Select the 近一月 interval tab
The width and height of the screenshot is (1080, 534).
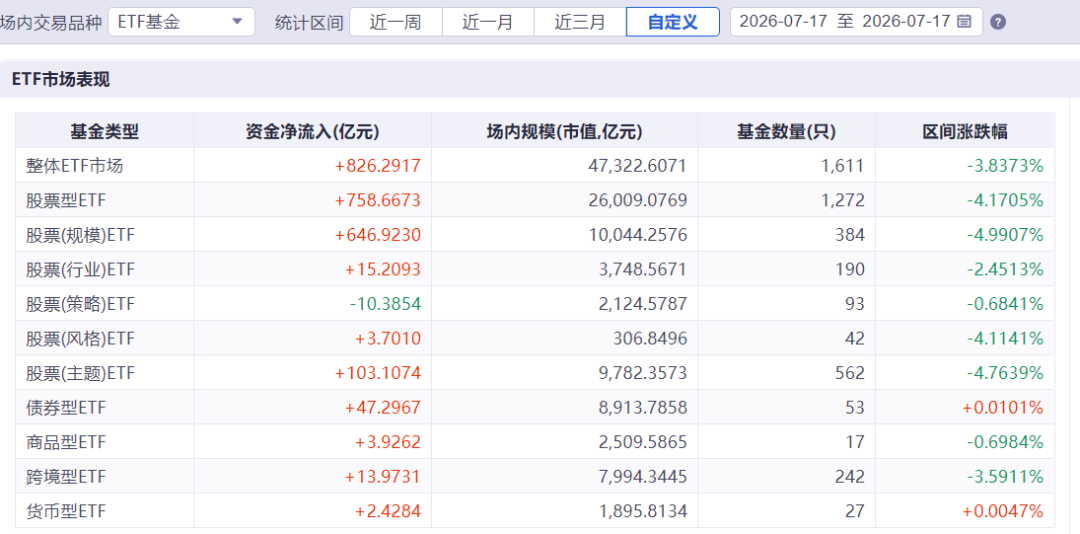pyautogui.click(x=488, y=22)
